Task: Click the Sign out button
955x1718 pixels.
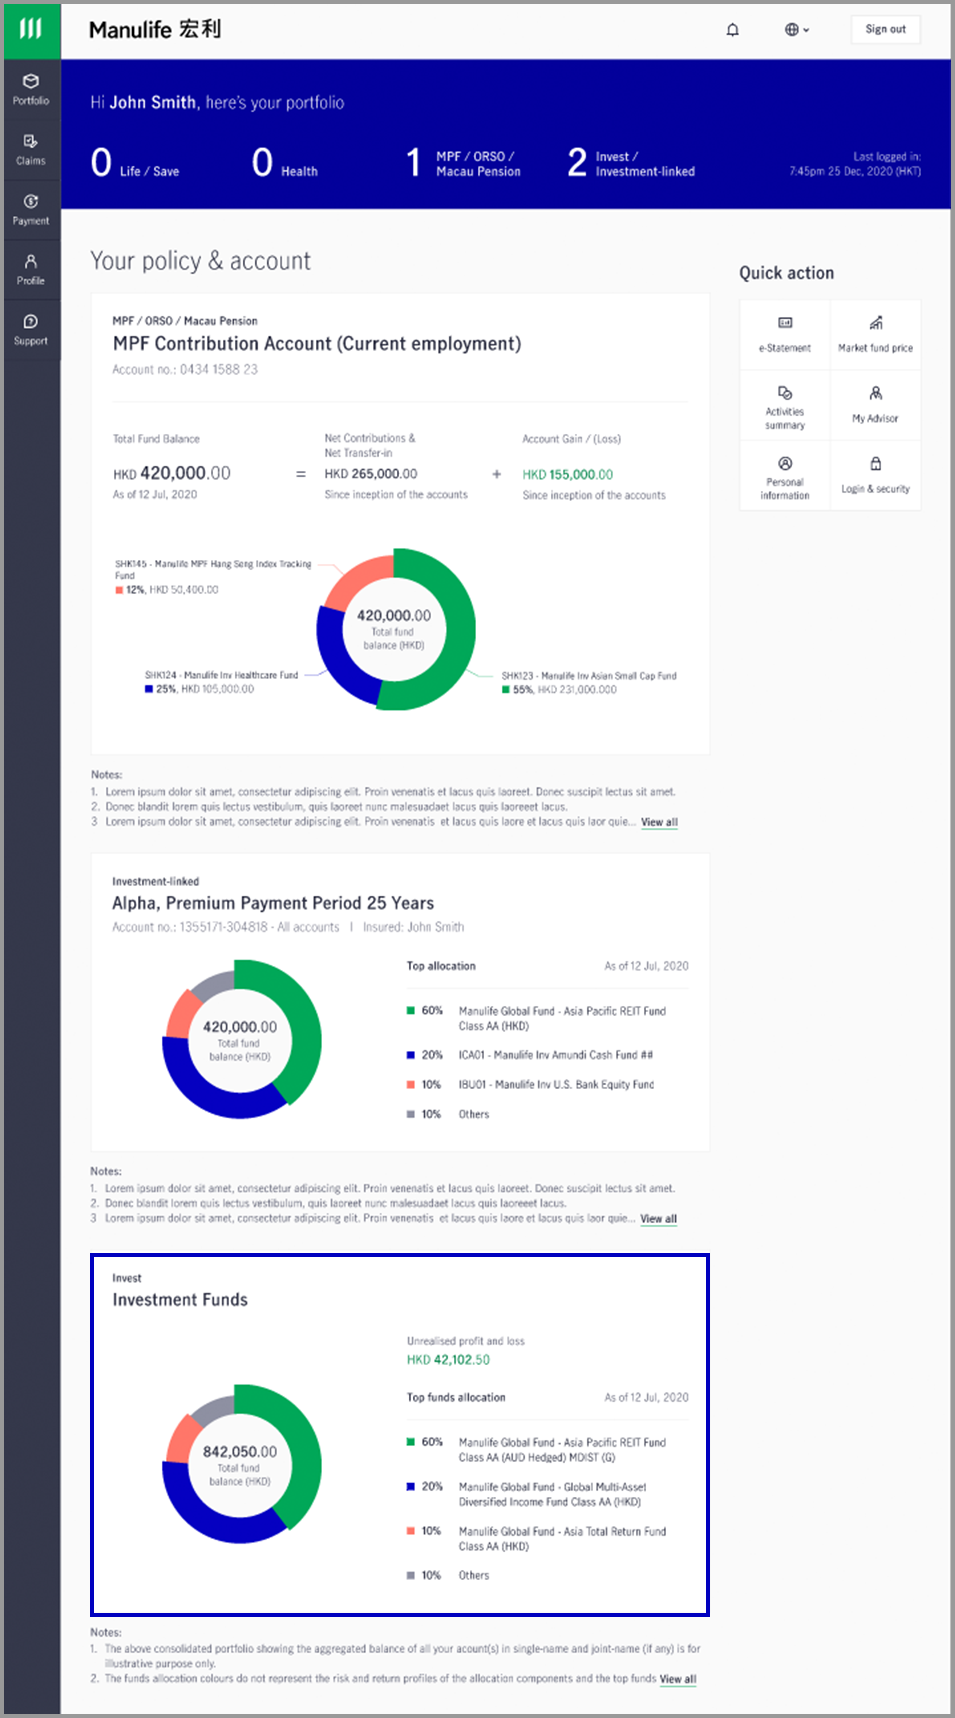Action: tap(885, 30)
